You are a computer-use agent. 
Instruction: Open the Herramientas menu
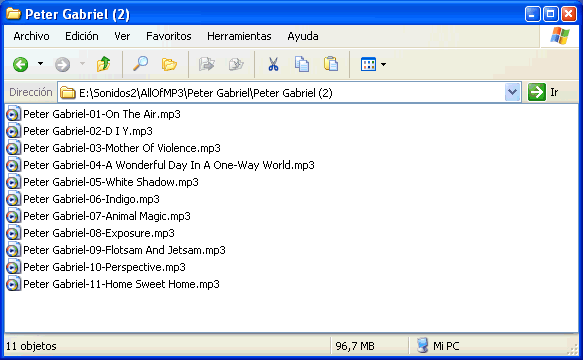239,36
